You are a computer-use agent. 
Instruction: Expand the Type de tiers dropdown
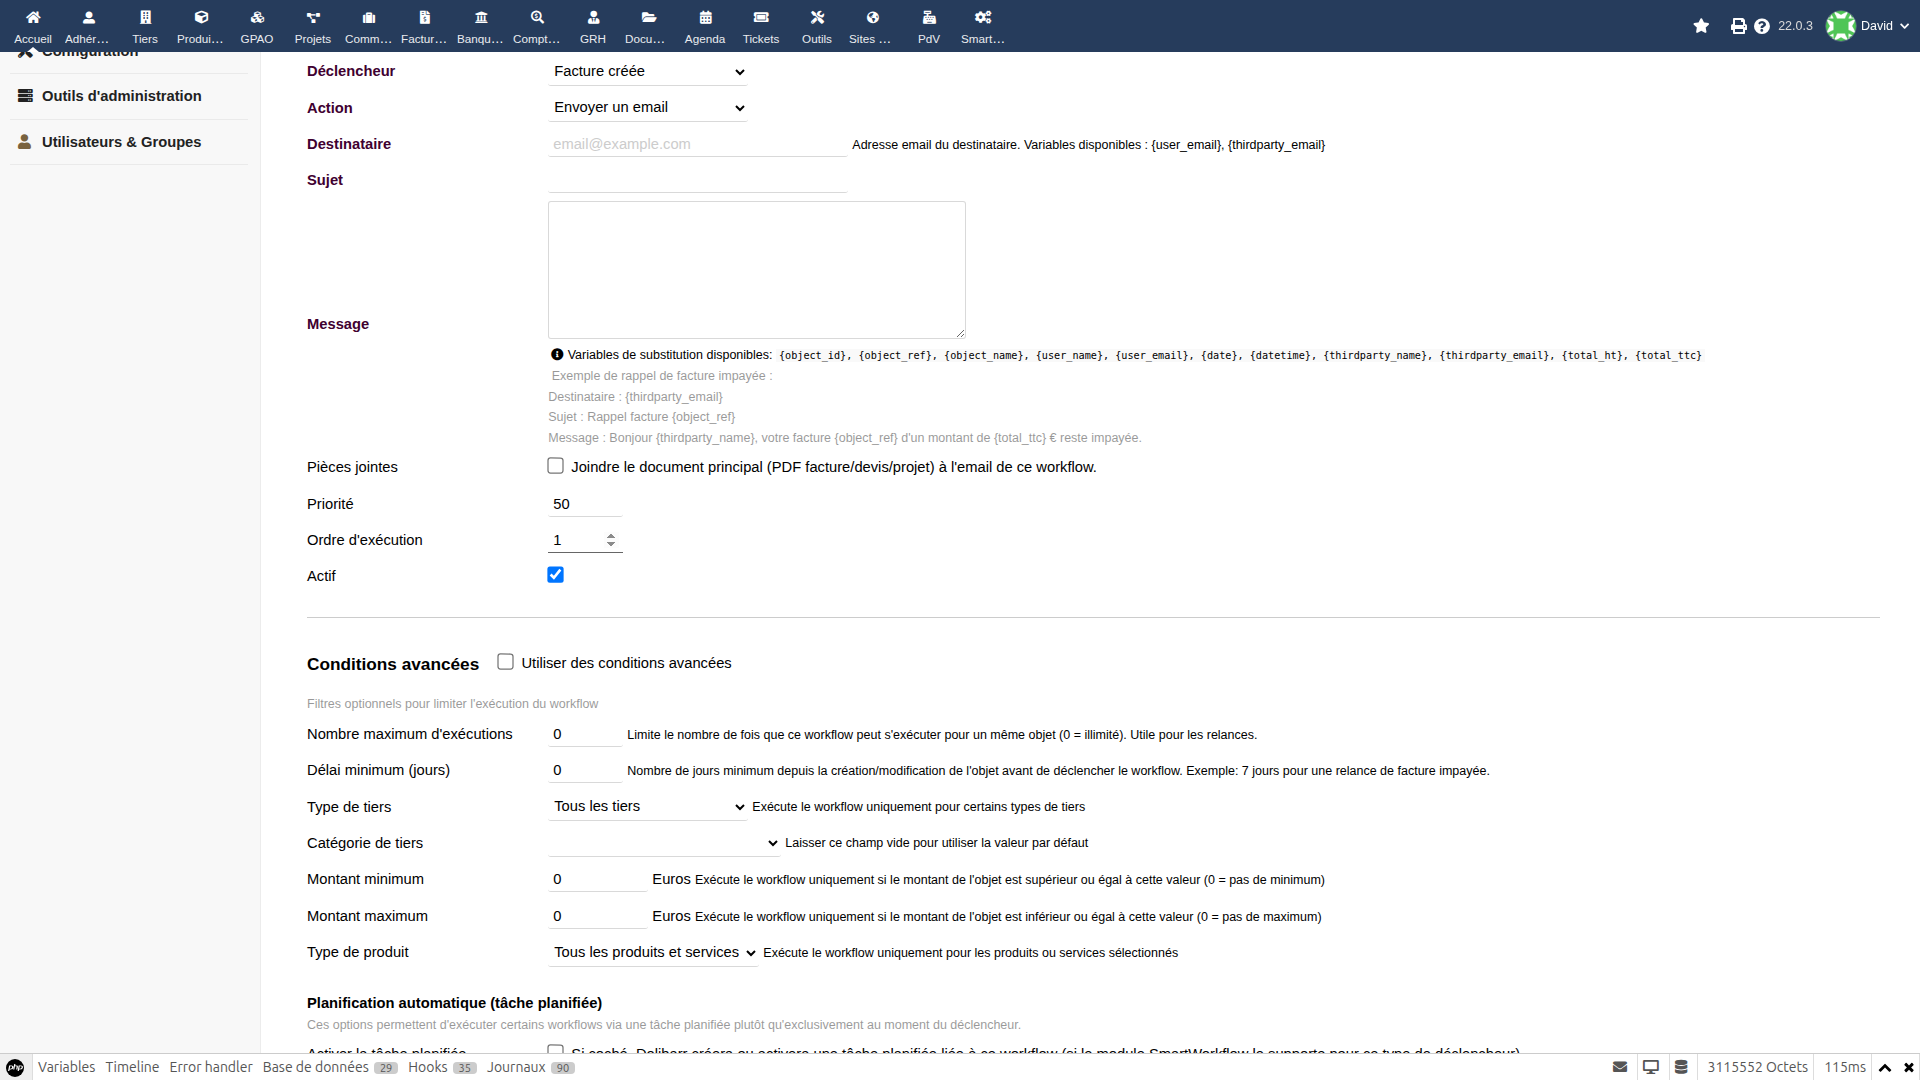[x=648, y=806]
